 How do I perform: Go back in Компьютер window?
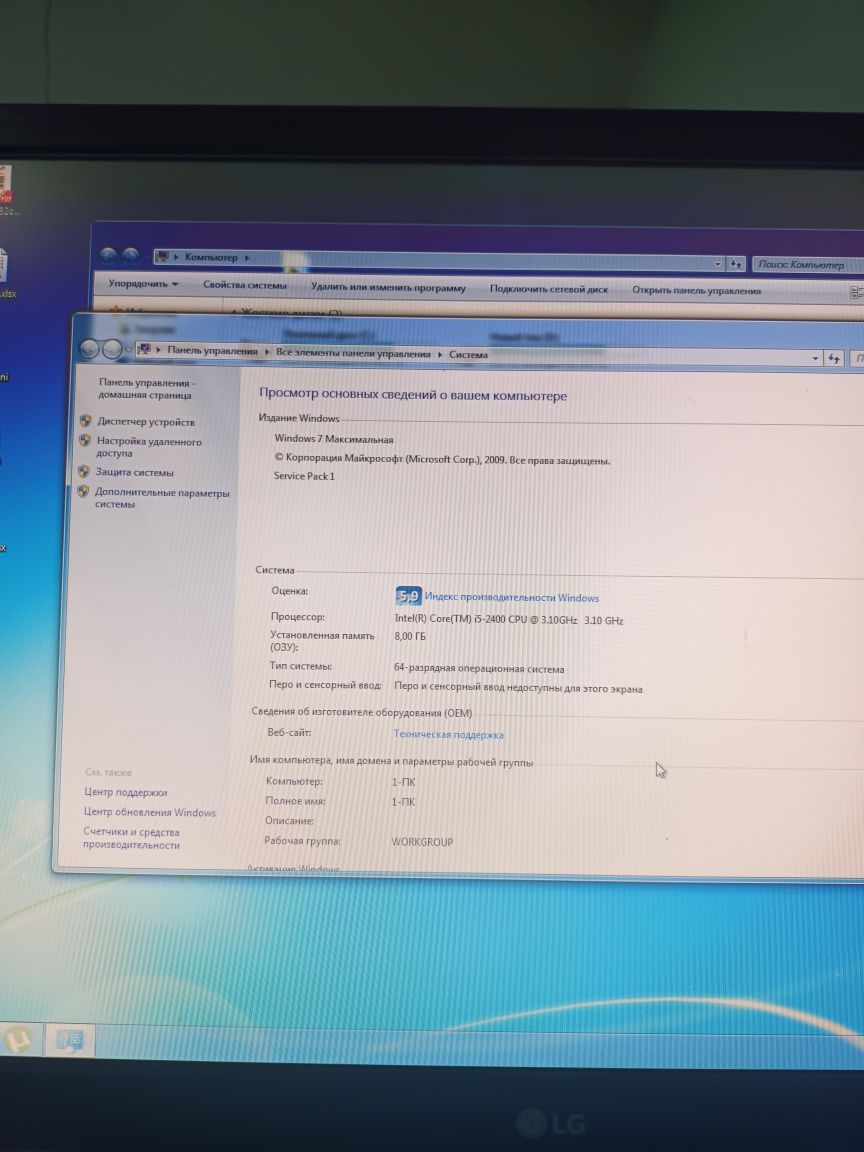coord(109,255)
